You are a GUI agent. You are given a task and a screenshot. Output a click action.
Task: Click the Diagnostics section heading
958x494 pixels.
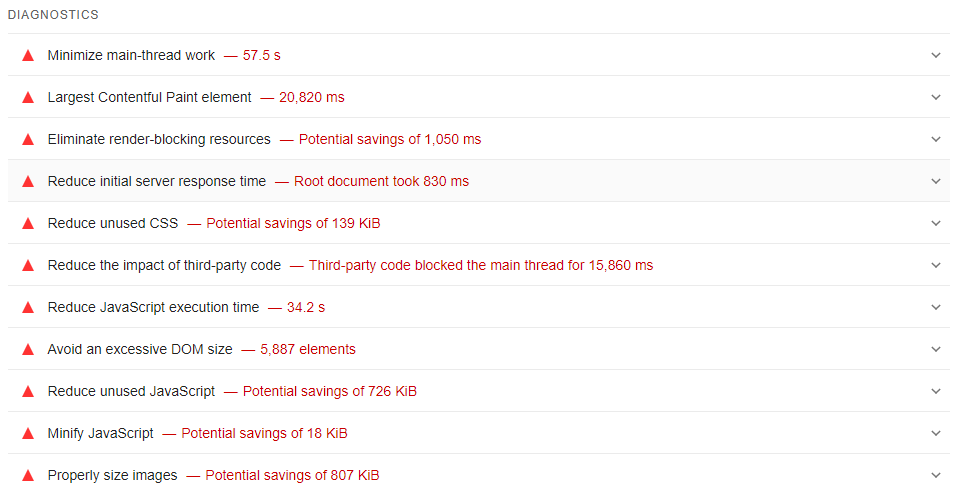(53, 16)
